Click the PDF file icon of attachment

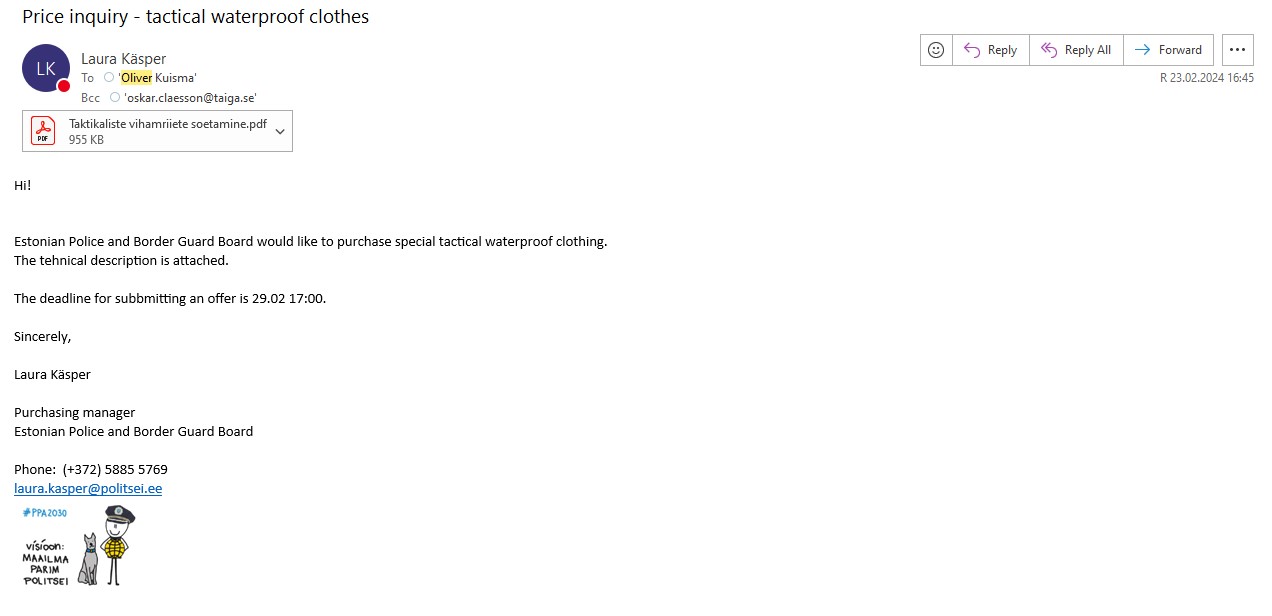pyautogui.click(x=43, y=131)
